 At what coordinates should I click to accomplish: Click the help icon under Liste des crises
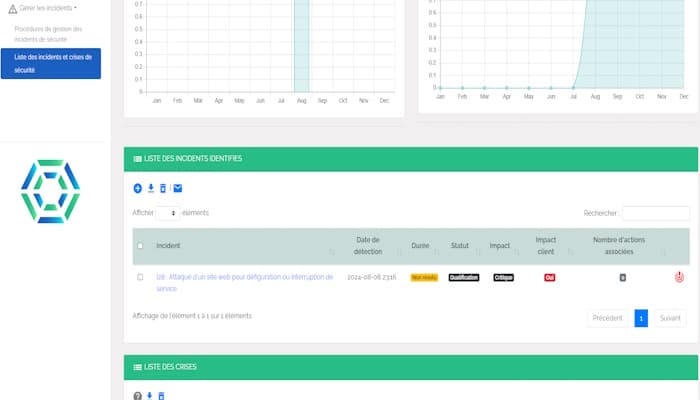pyautogui.click(x=138, y=396)
